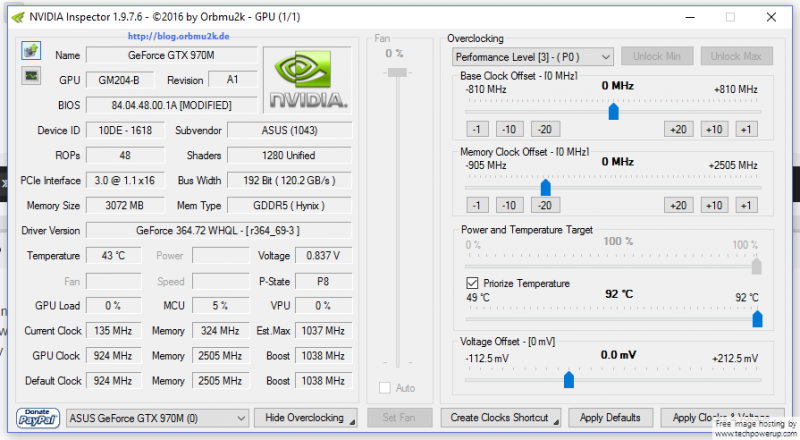Click the Bus Width value 192 Bit
The width and height of the screenshot is (800, 440).
pos(289,180)
